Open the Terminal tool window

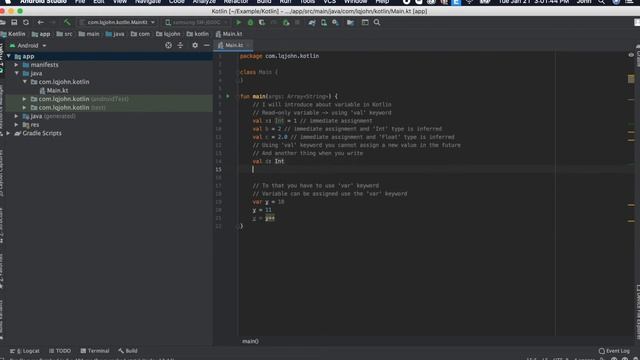pyautogui.click(x=95, y=351)
